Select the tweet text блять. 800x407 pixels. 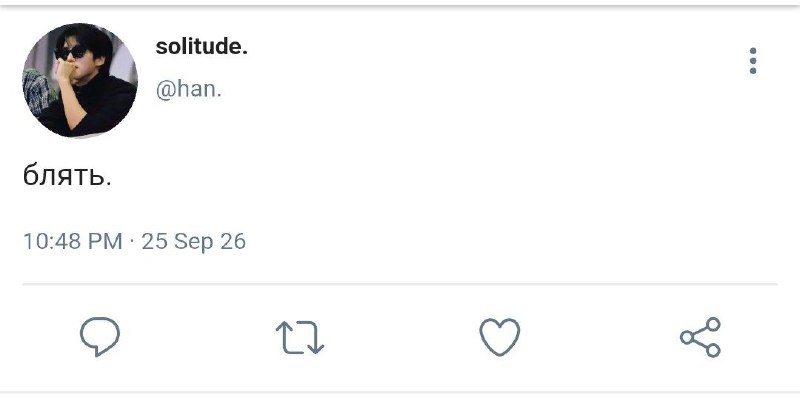coord(67,176)
